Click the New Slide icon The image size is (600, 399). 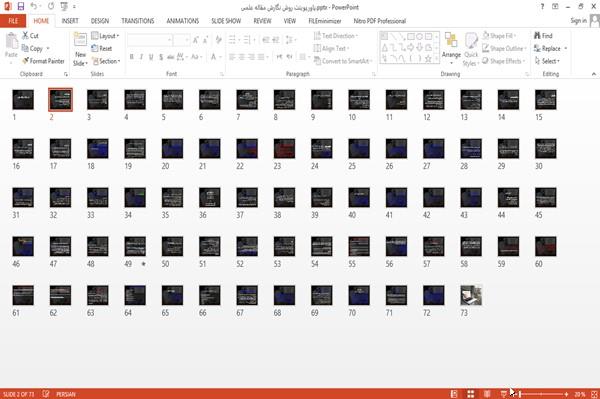(80, 40)
